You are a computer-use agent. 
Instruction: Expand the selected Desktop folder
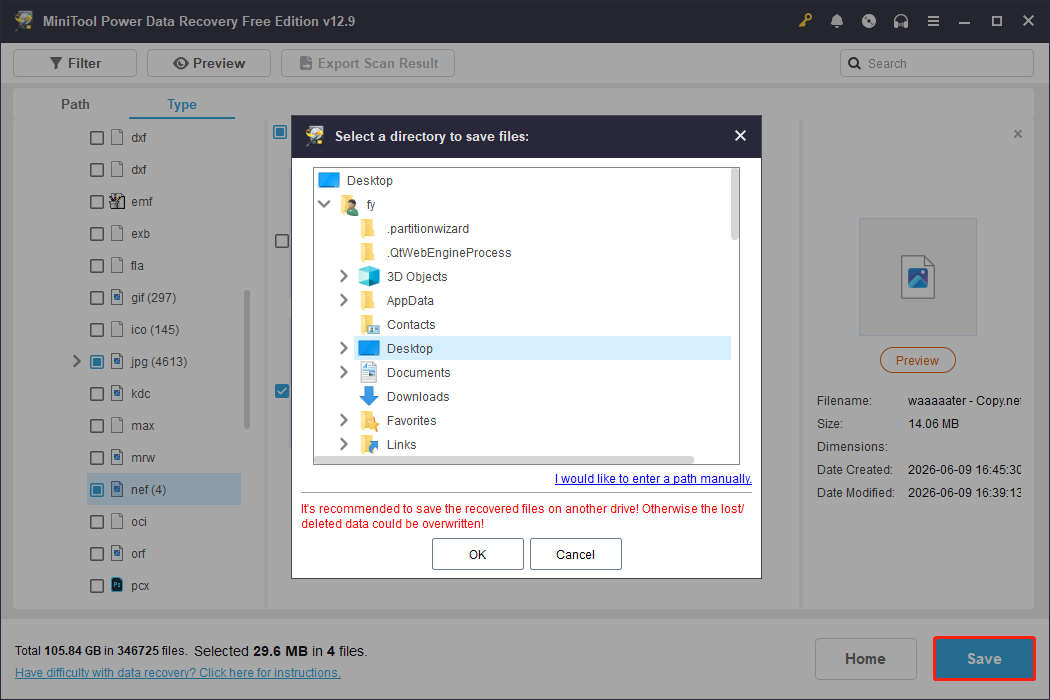click(344, 348)
